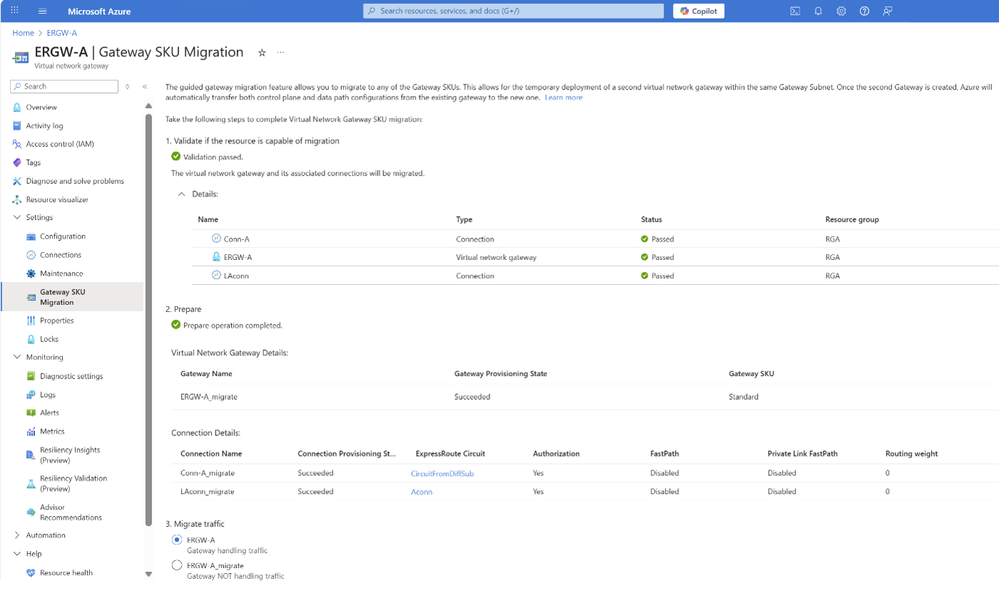Viewport: 999px width, 589px height.
Task: Click the Maintenance gear icon
Action: [x=31, y=273]
